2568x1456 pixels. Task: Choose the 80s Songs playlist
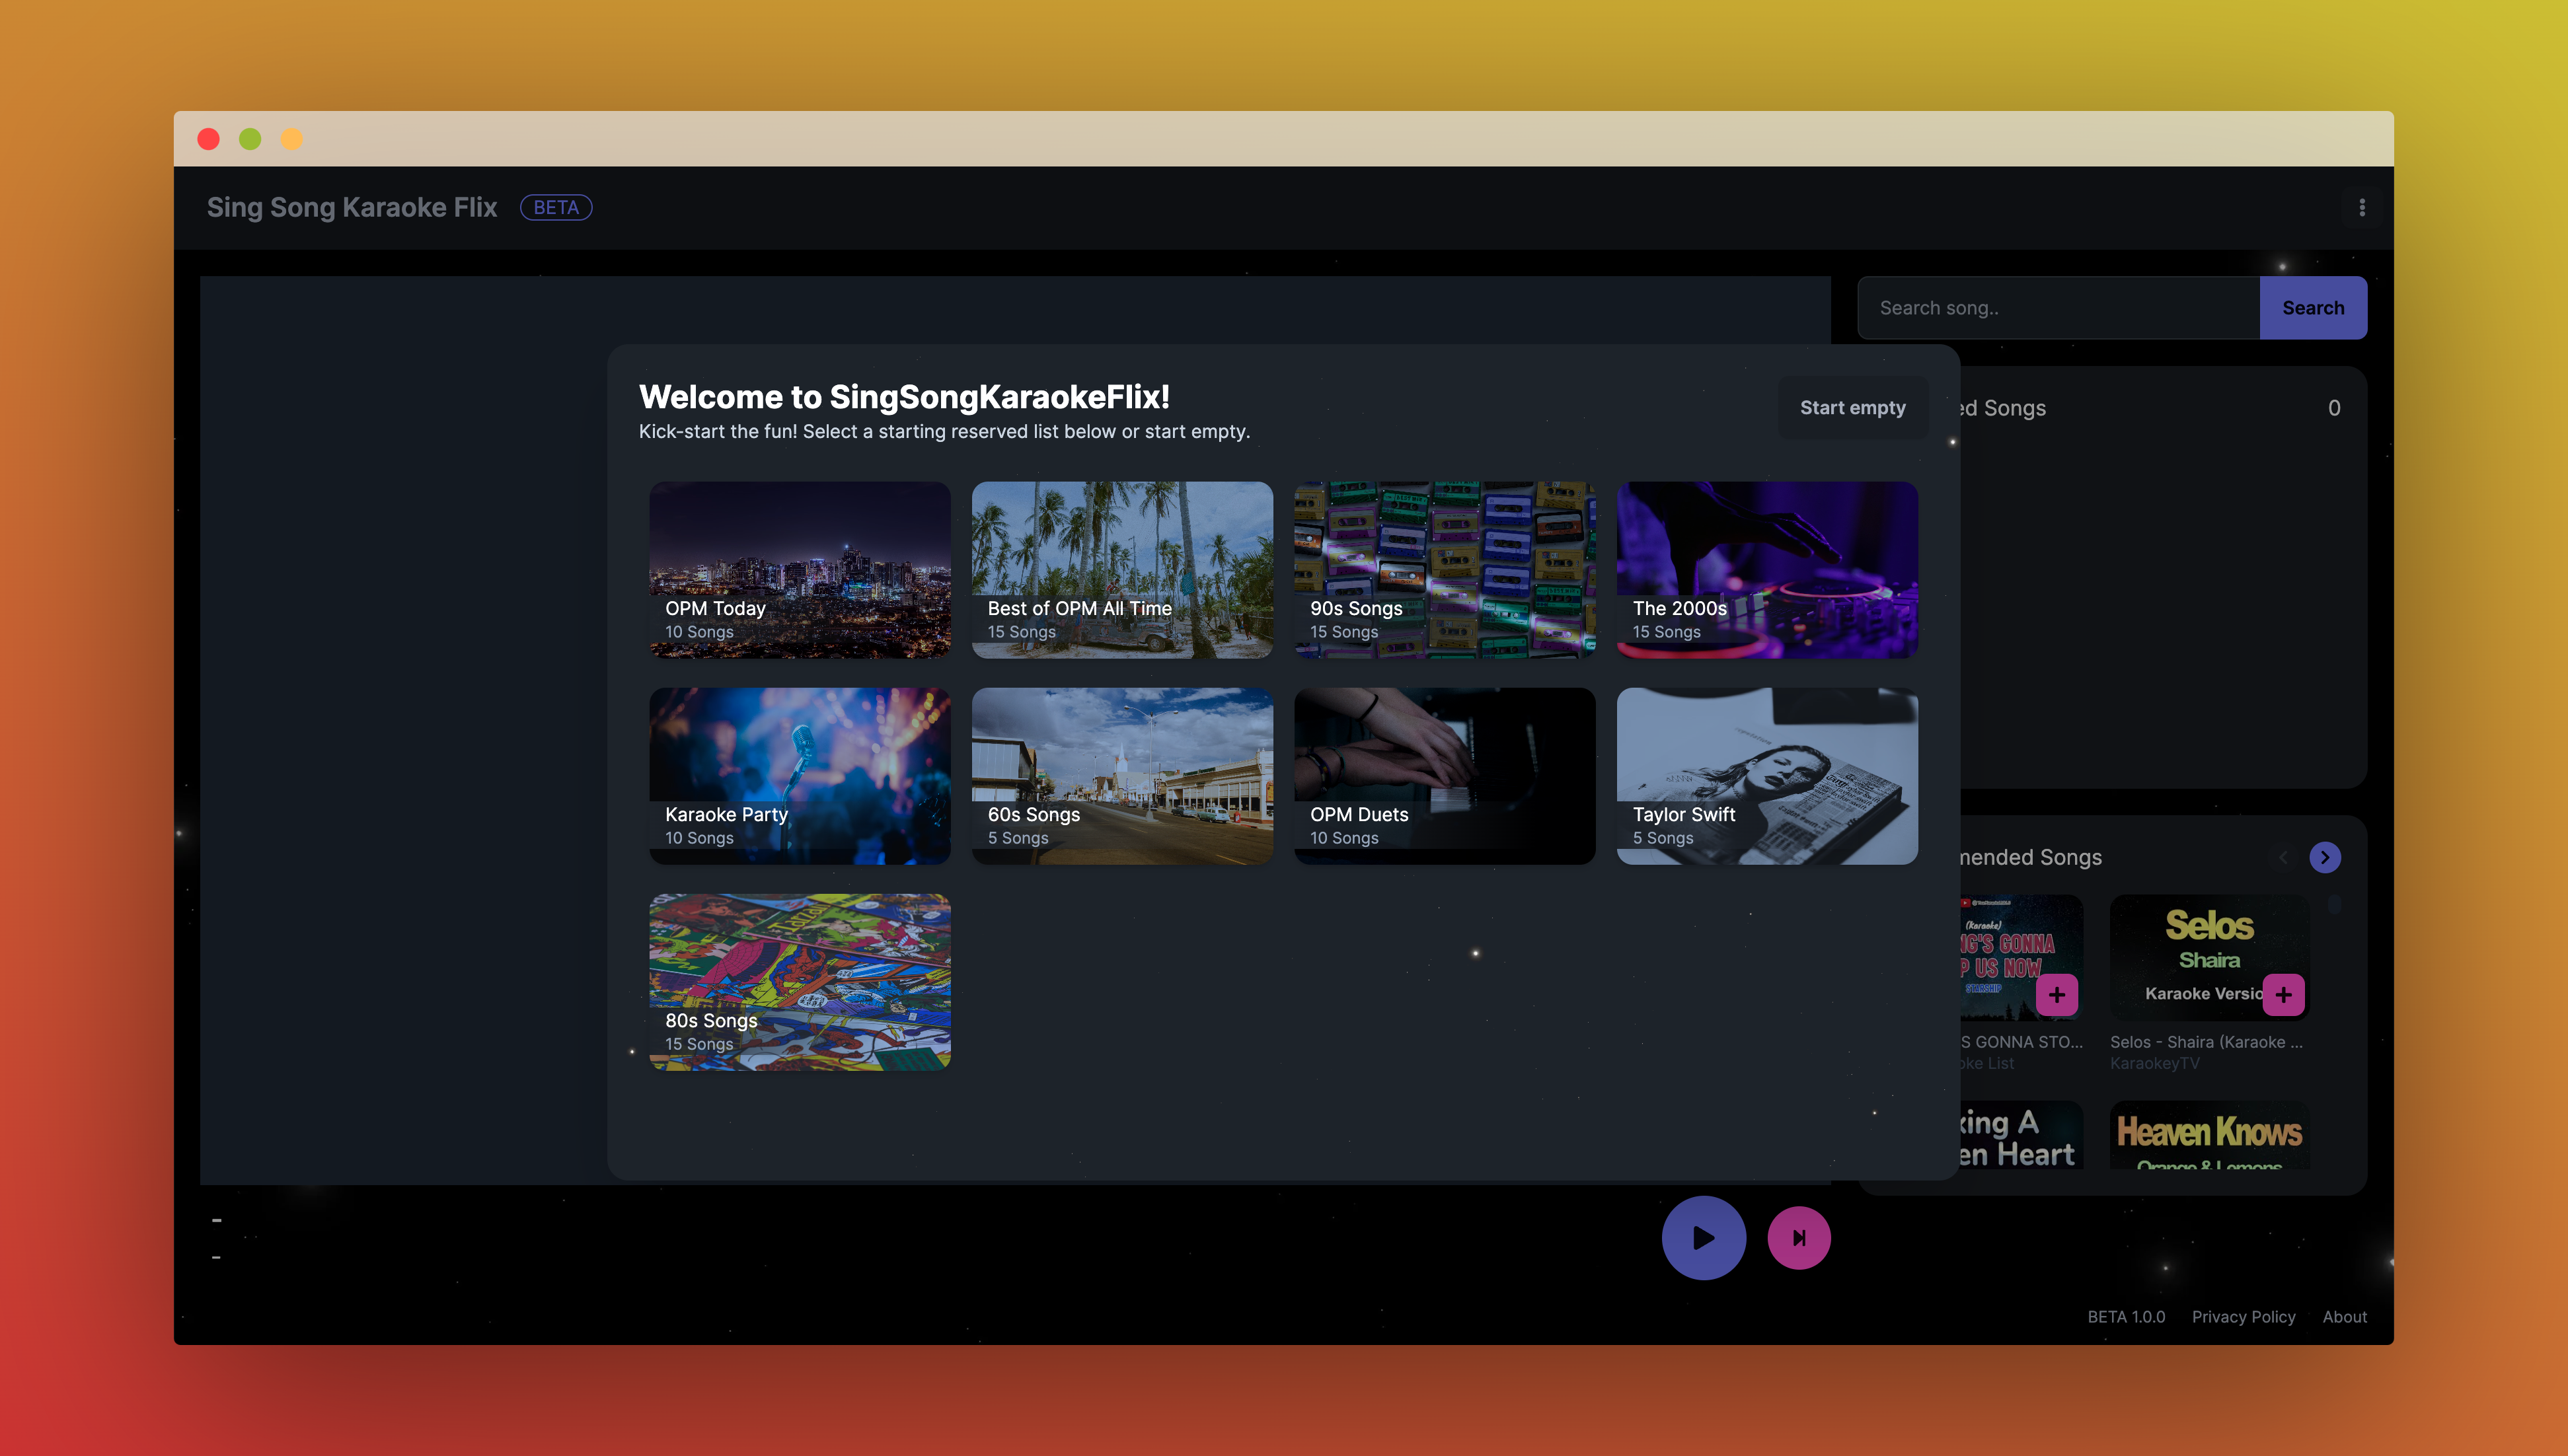[x=799, y=982]
